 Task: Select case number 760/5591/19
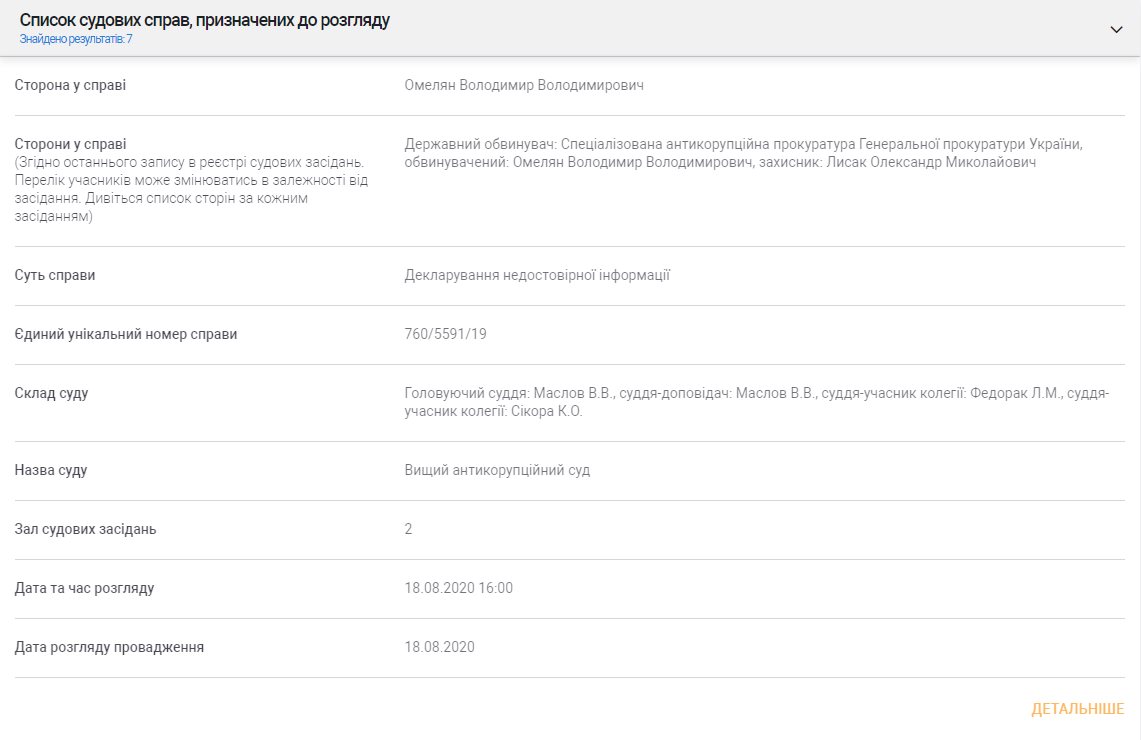tap(445, 334)
